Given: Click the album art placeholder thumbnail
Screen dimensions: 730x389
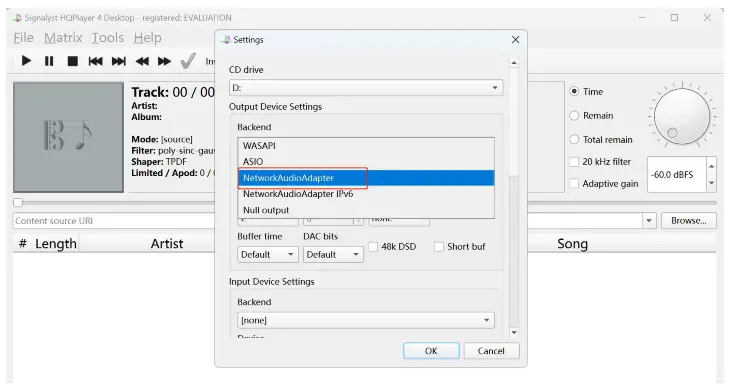Looking at the screenshot, I should [x=68, y=137].
